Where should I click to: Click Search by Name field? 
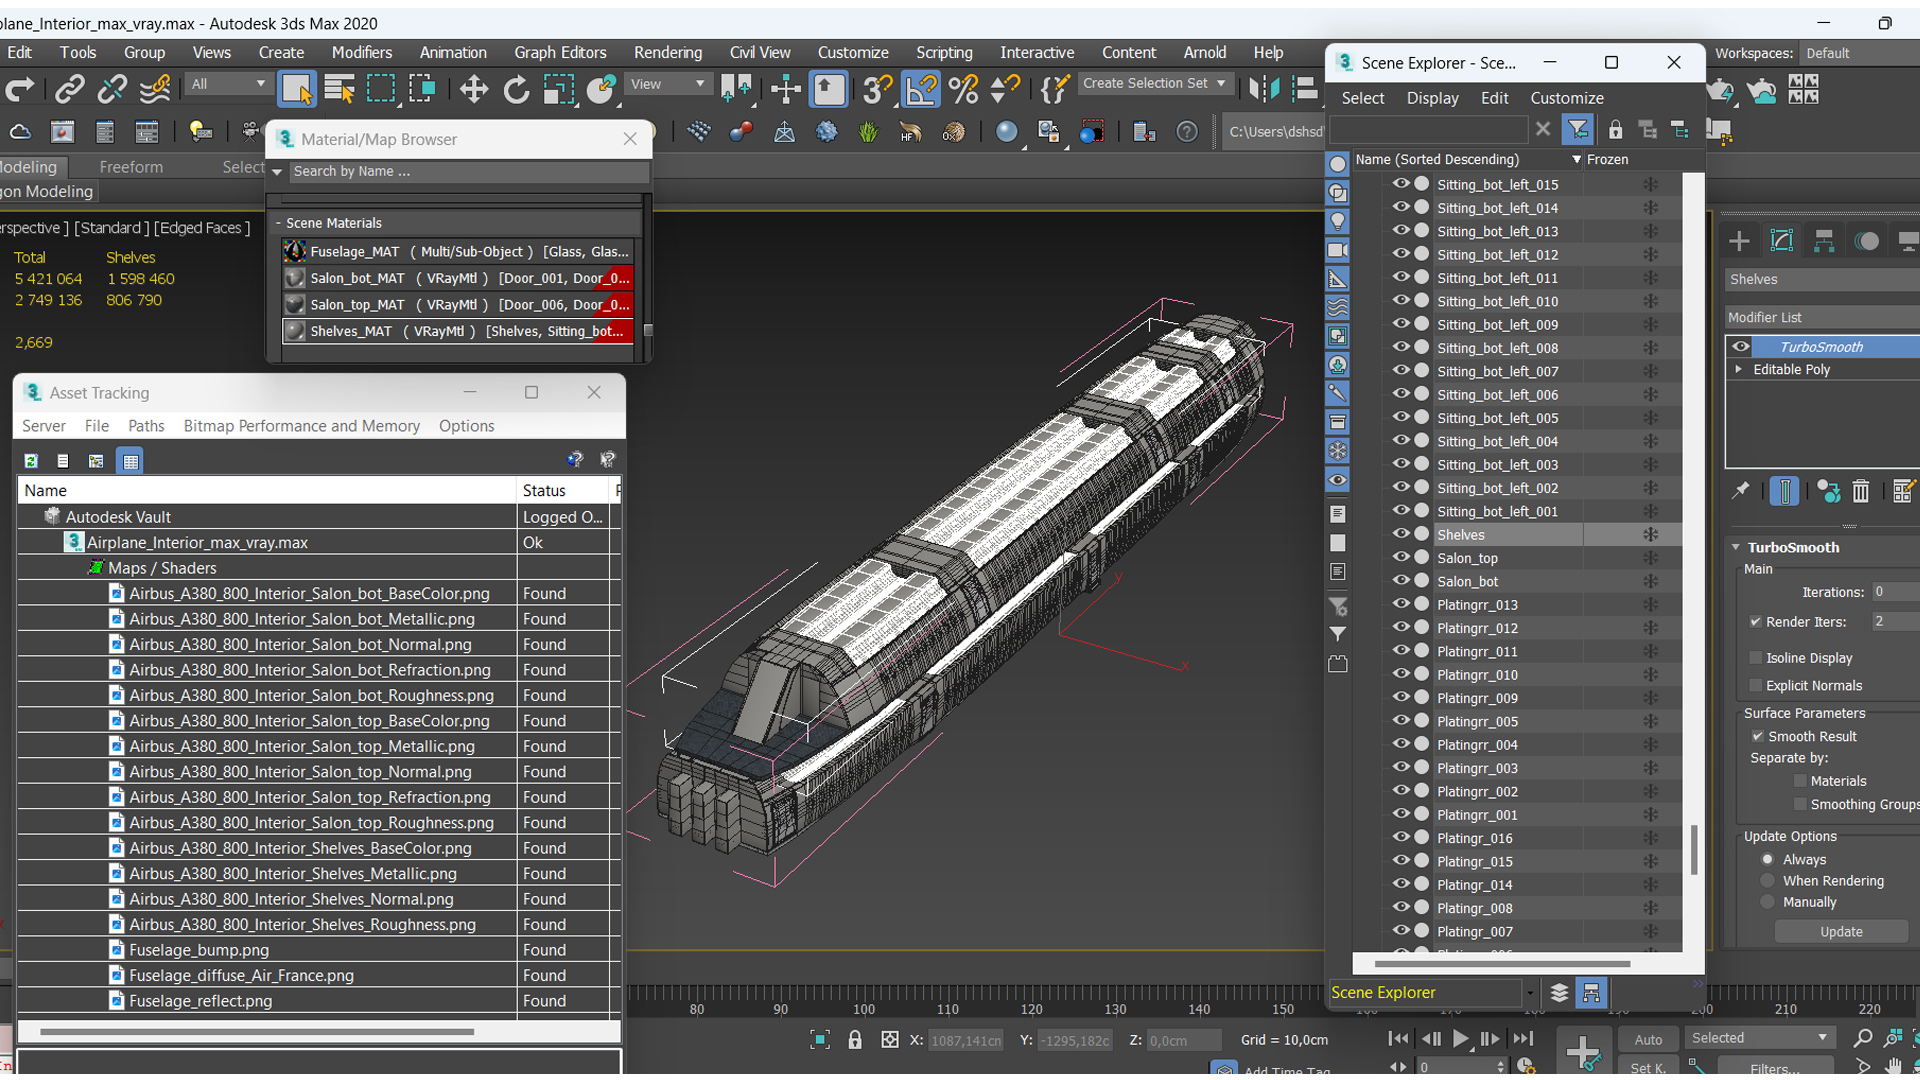click(468, 171)
